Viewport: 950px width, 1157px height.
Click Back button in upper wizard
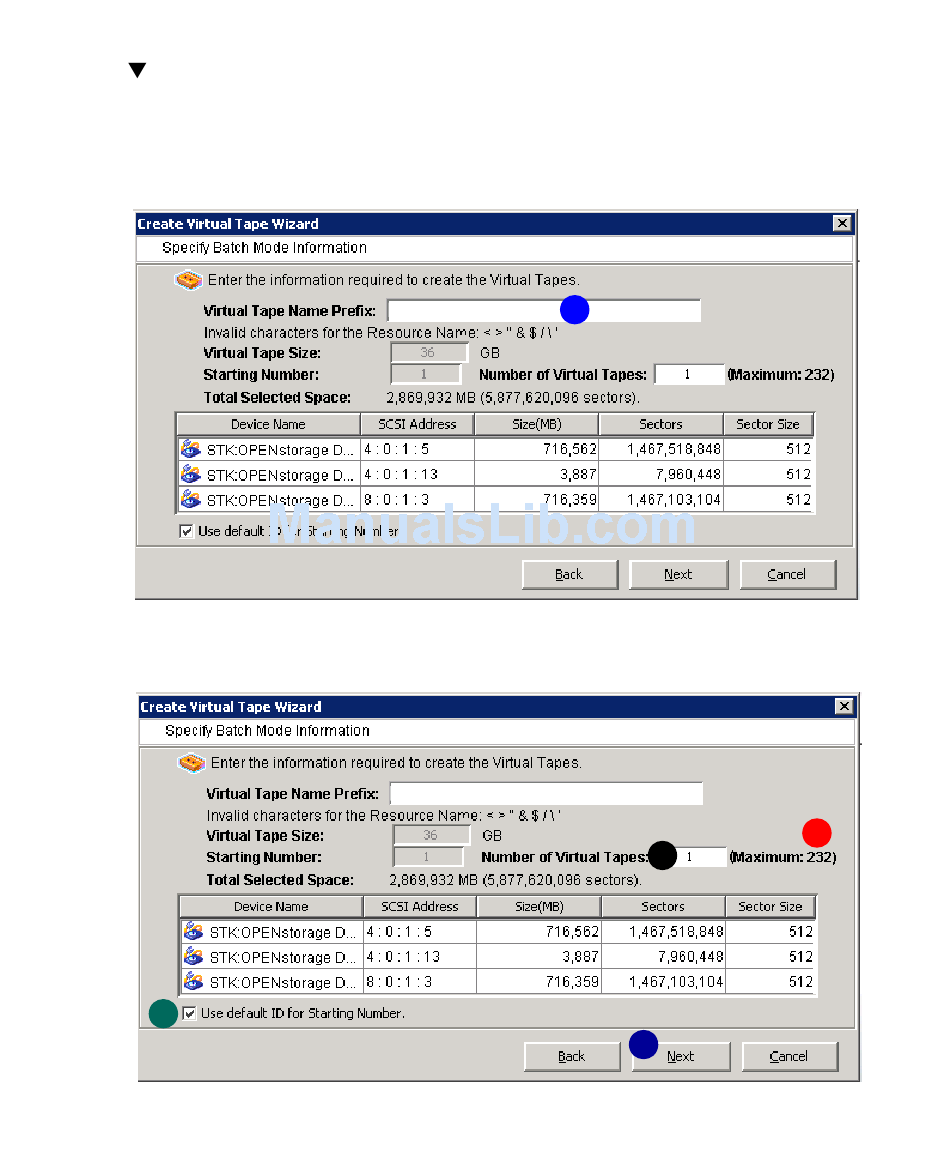tap(570, 575)
